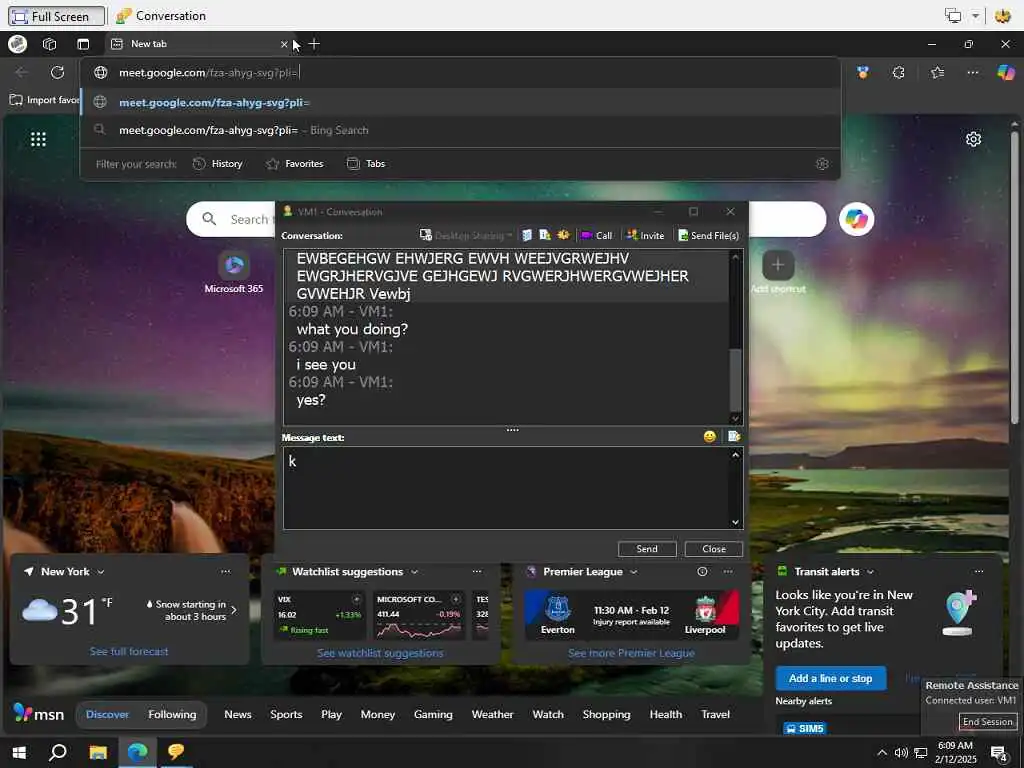Click the Call button in Conversation
The height and width of the screenshot is (768, 1024).
coord(596,235)
